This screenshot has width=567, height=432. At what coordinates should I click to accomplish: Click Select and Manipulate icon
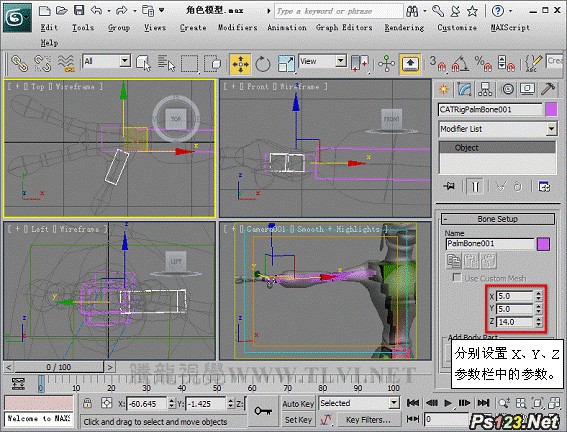[386, 64]
